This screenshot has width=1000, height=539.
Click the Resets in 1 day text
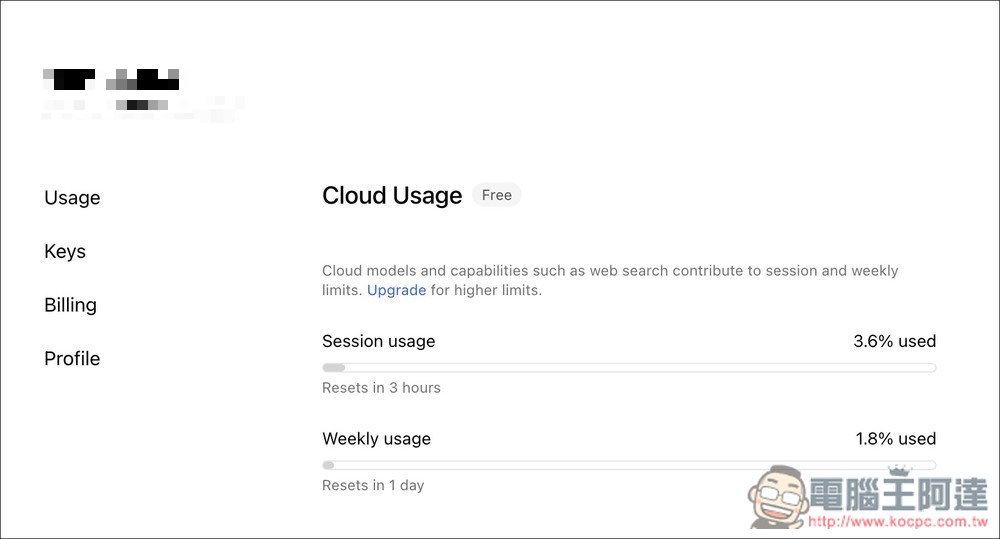[372, 485]
